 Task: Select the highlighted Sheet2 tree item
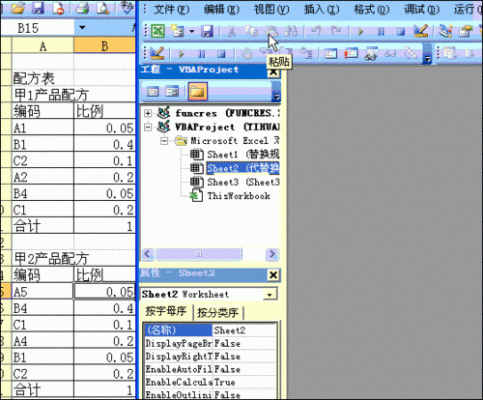coord(234,168)
